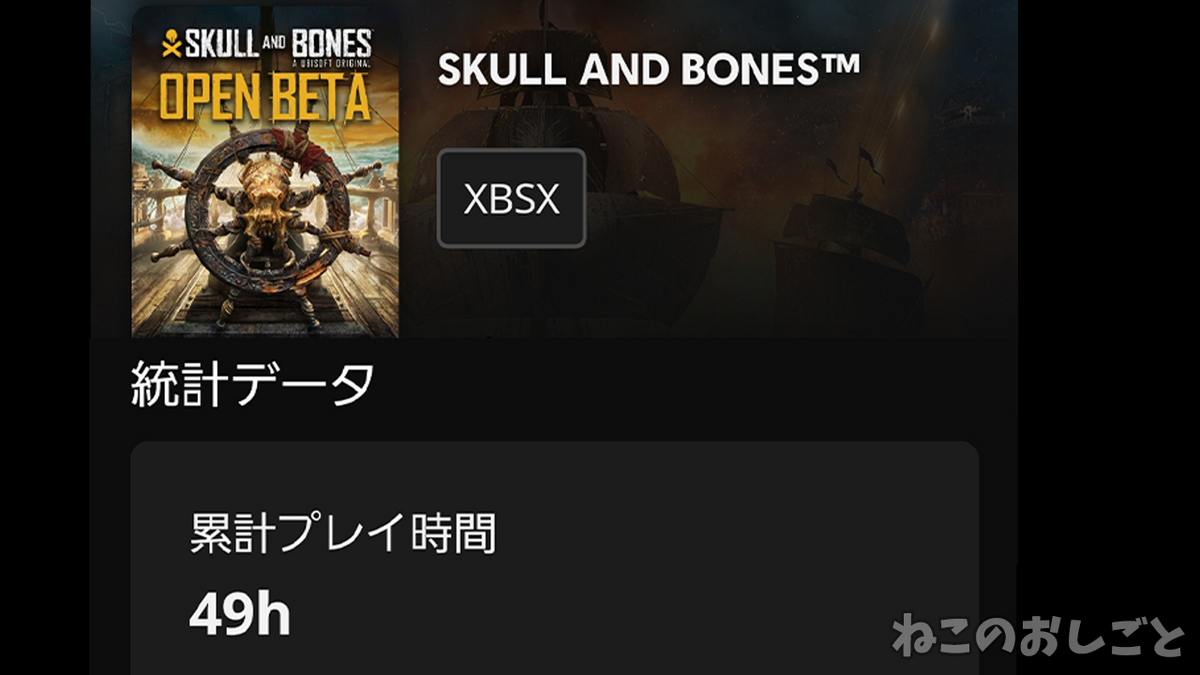Select the 累計プレイ時間 label
Screen dimensions: 1200x675
point(343,536)
